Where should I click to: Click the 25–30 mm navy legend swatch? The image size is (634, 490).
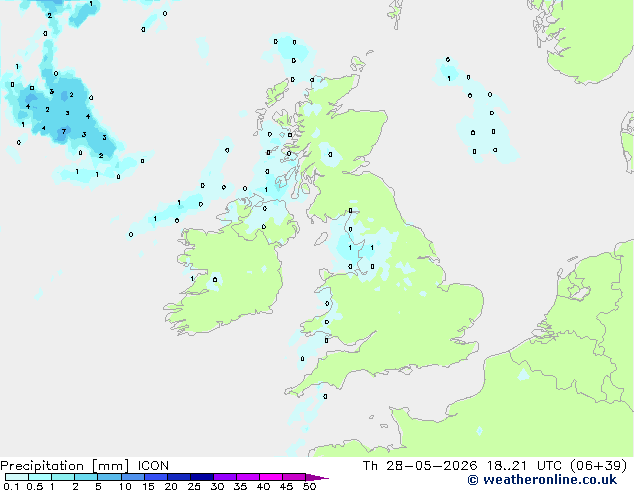(202, 477)
